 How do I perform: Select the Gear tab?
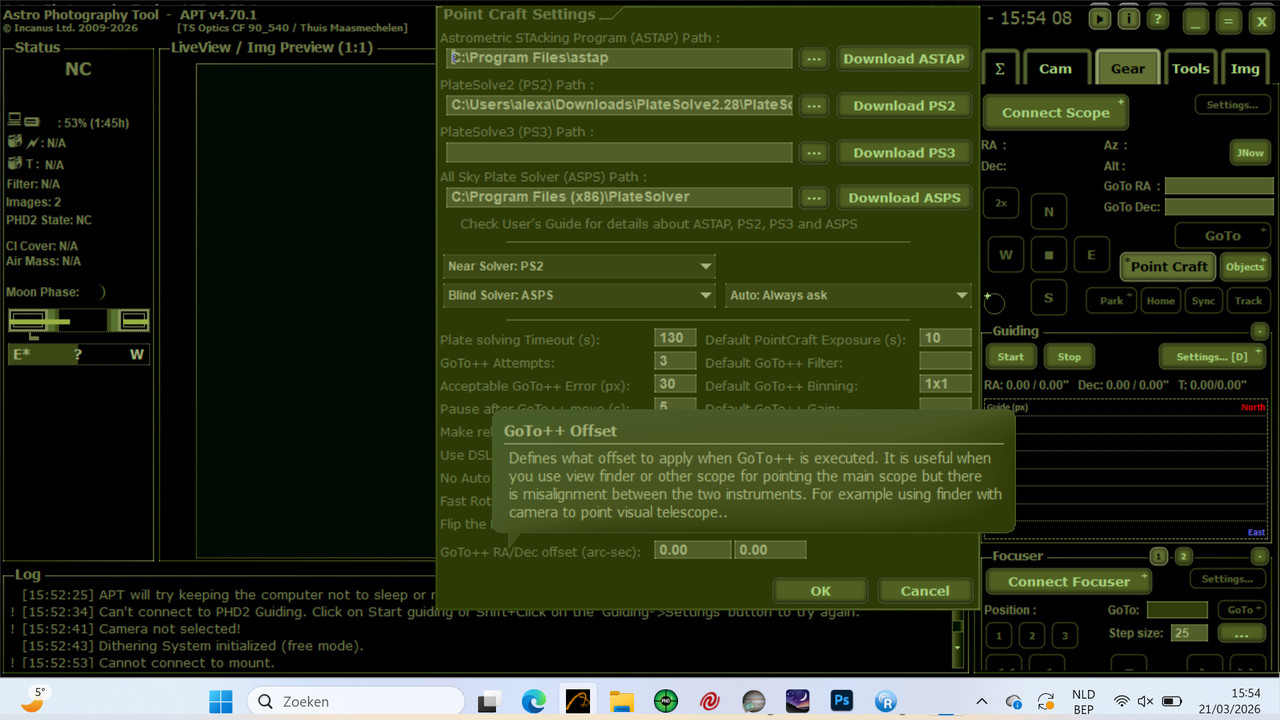1127,68
